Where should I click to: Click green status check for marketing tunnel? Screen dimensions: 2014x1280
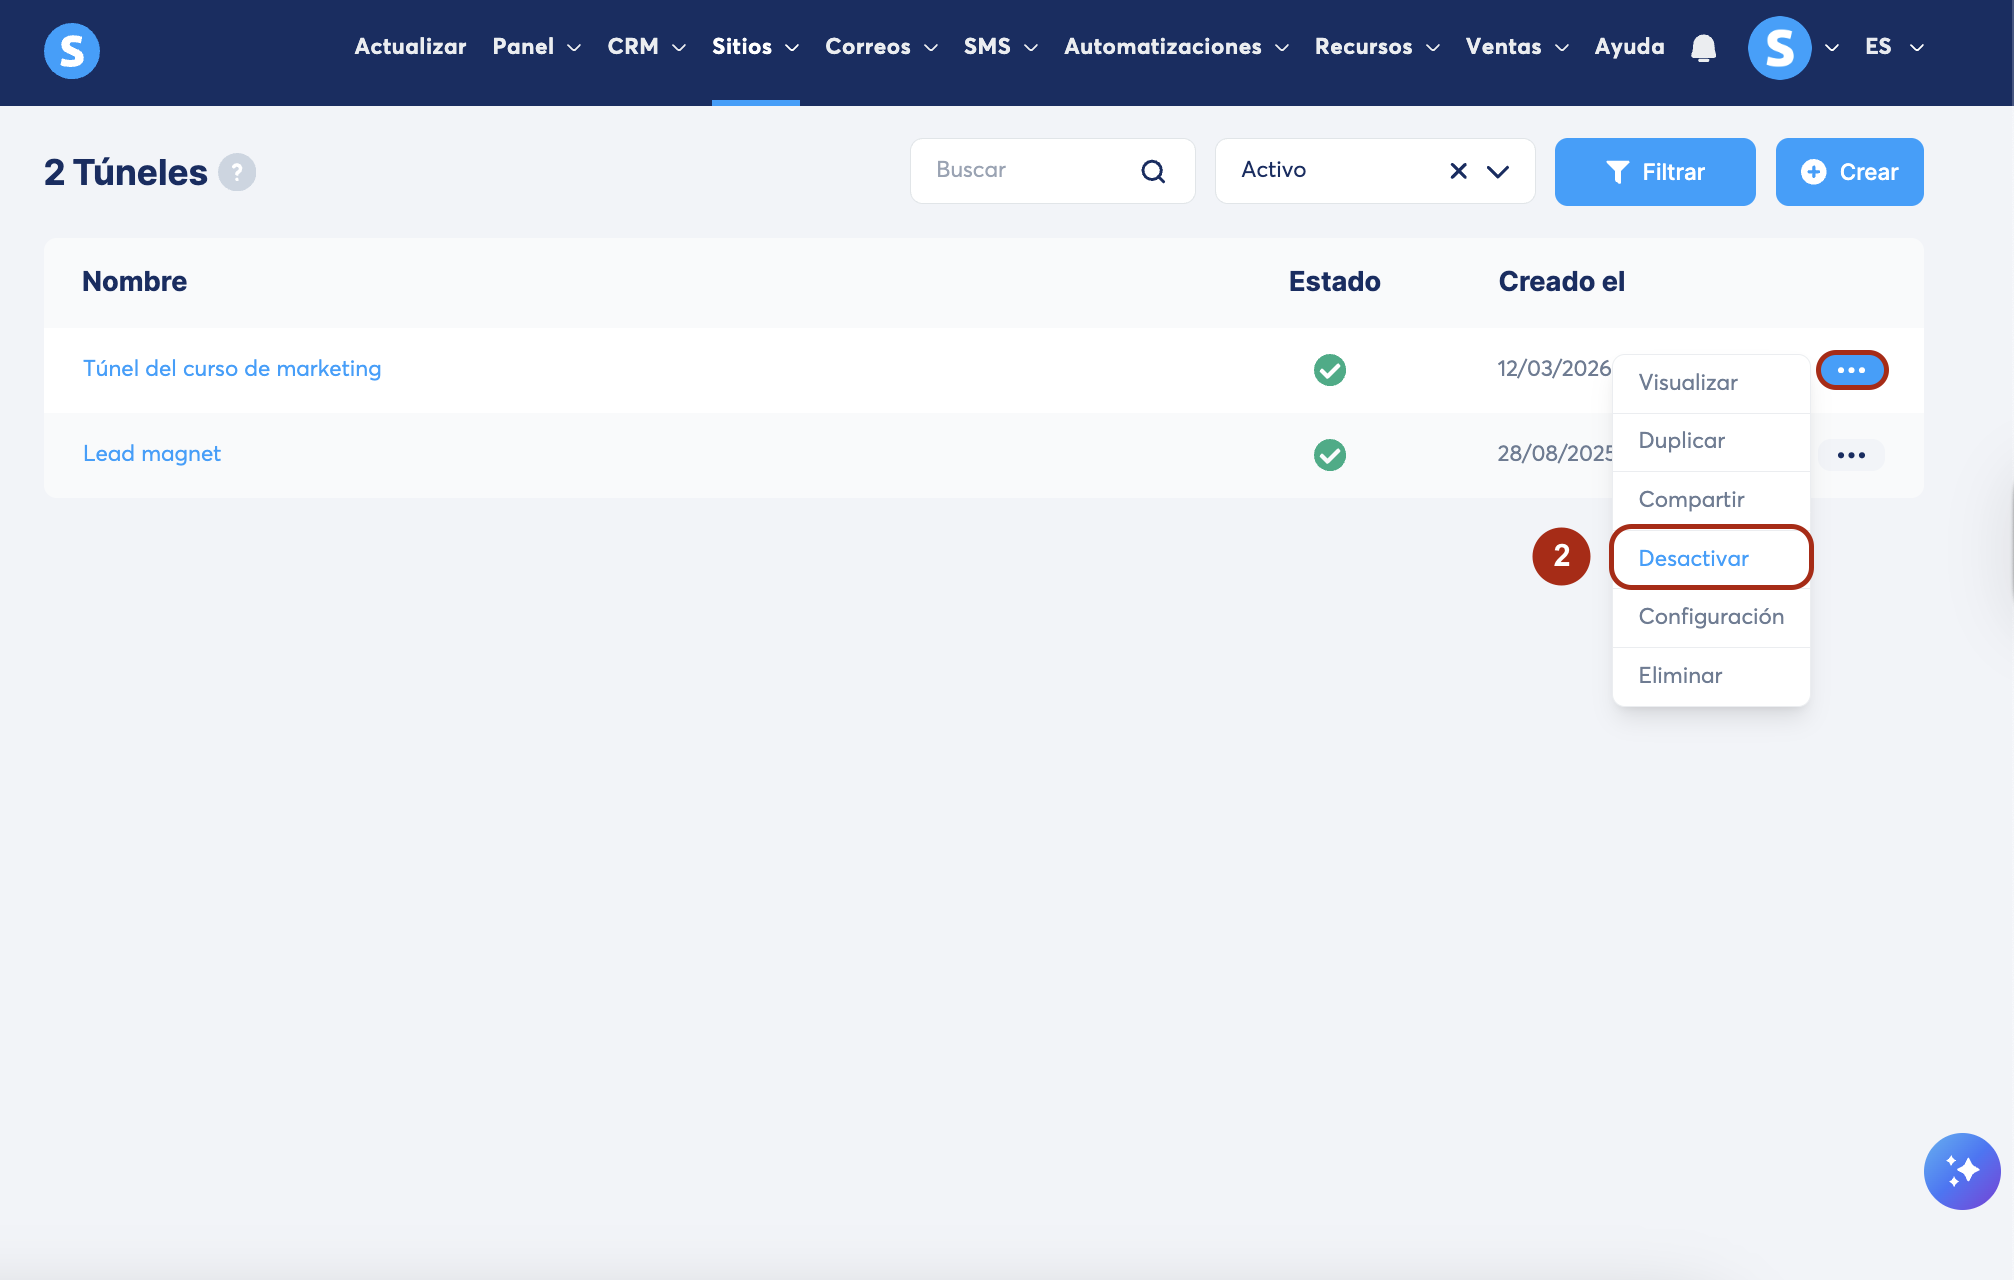coord(1329,370)
